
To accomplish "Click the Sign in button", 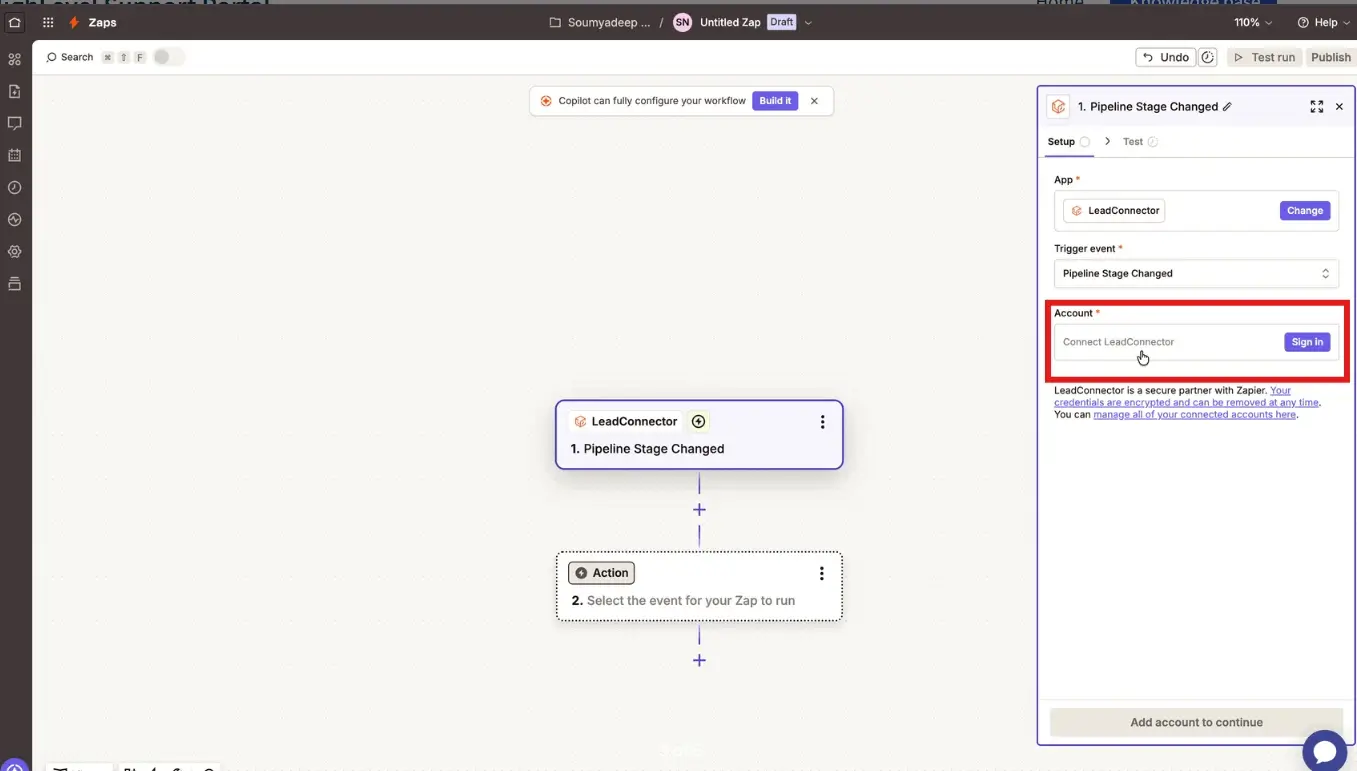I will click(1307, 342).
